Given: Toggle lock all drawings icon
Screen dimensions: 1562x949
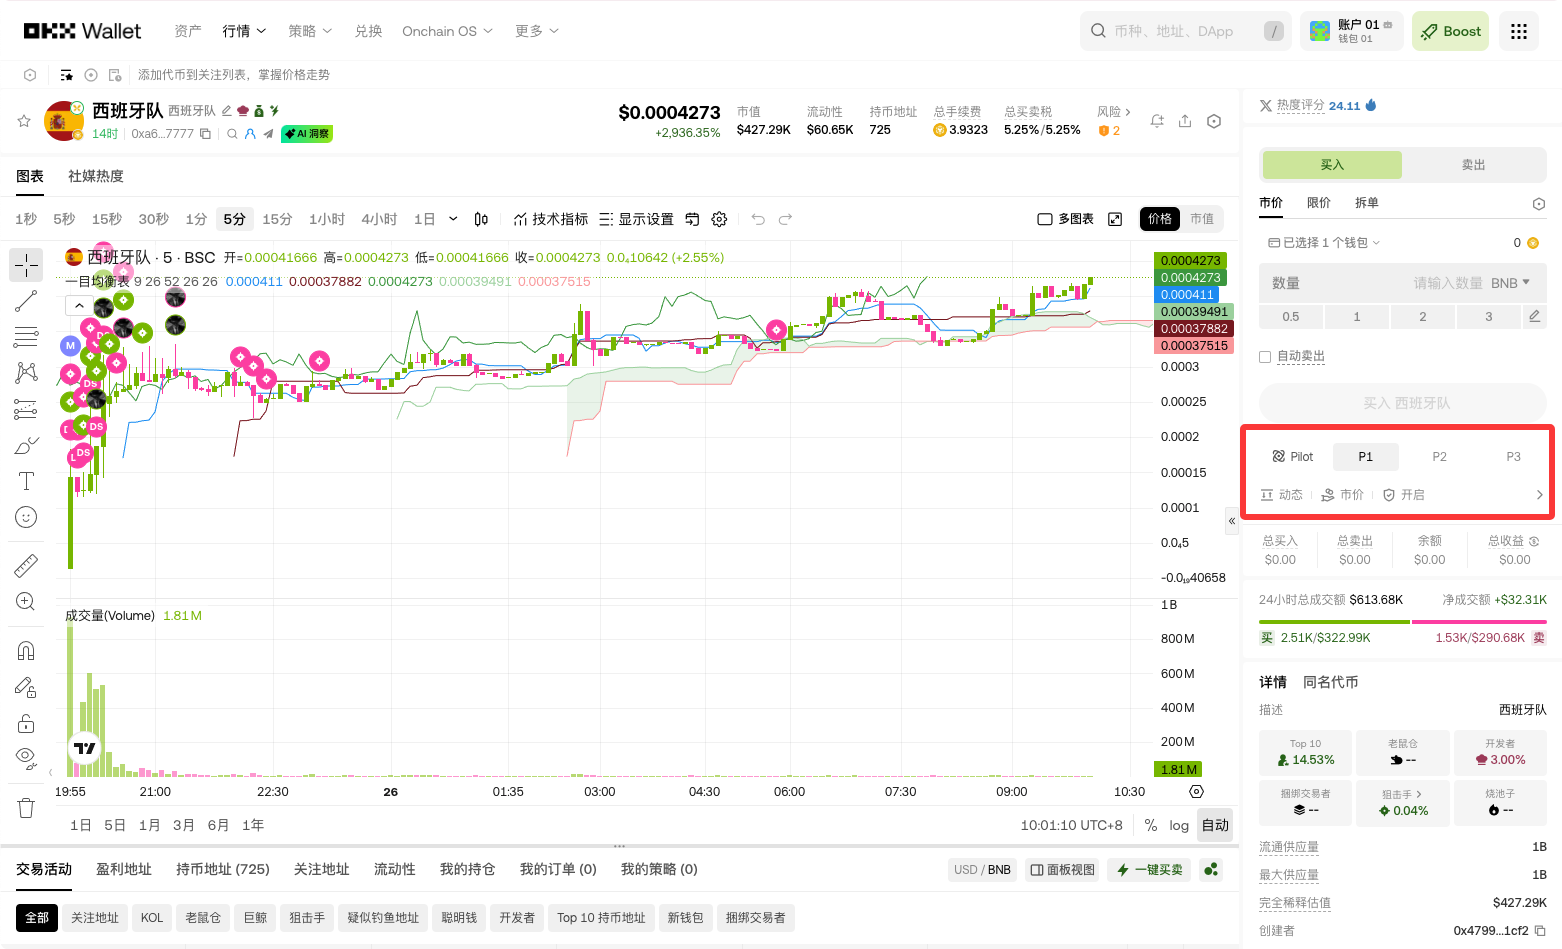Looking at the screenshot, I should point(26,723).
